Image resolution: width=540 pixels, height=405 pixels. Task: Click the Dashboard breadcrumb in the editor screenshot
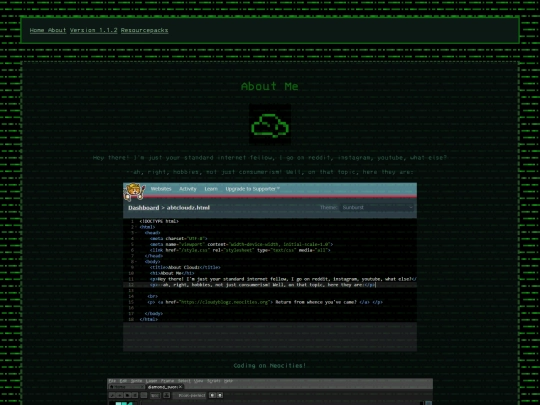point(144,208)
